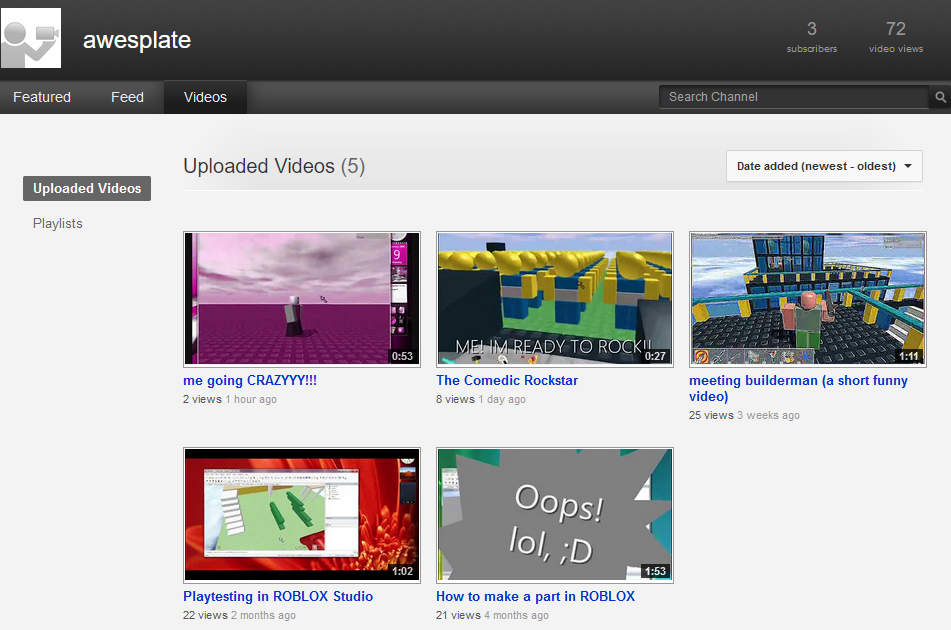Screen dimensions: 951x630
Task: Click meeting builderman title link
Action: coord(798,381)
